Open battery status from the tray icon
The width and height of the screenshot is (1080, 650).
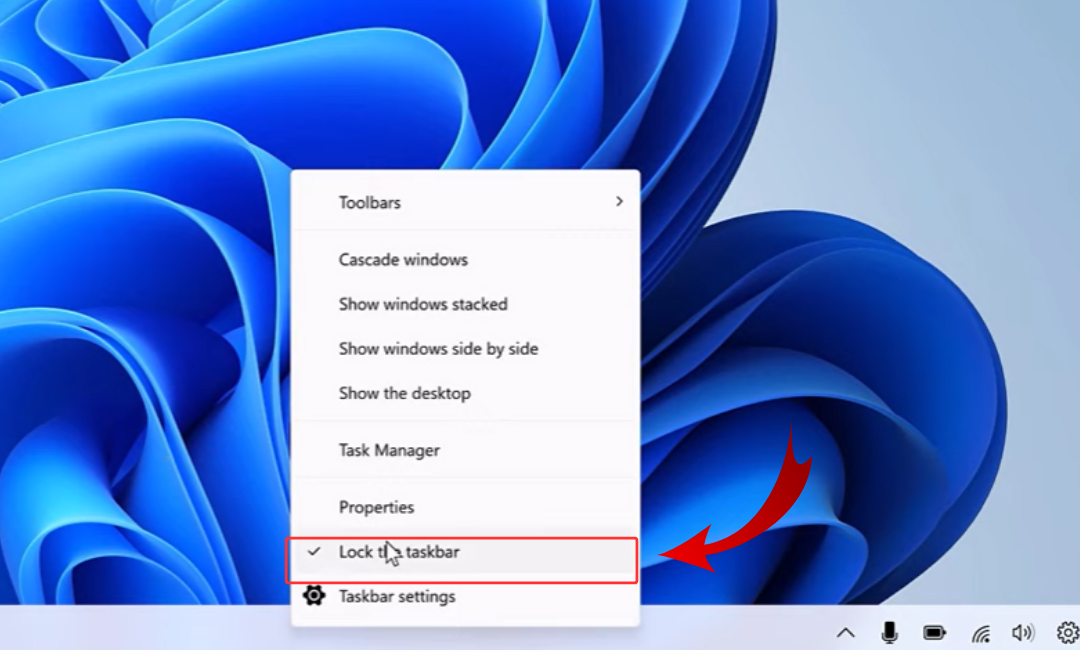coord(933,632)
